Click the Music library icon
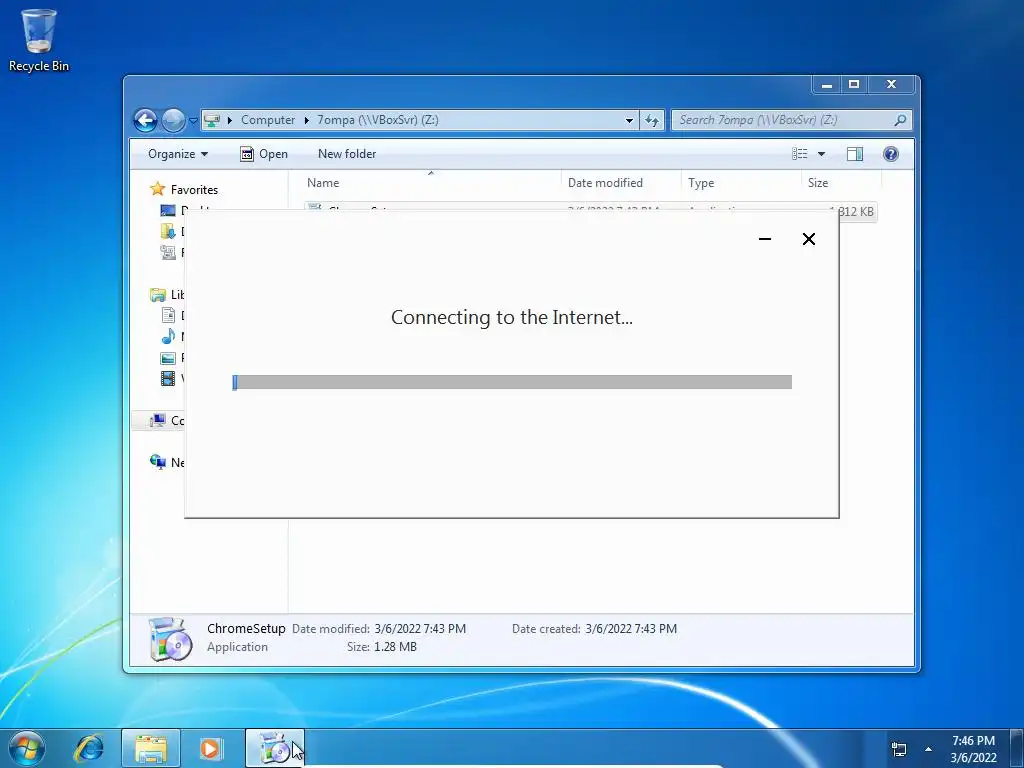 (168, 336)
